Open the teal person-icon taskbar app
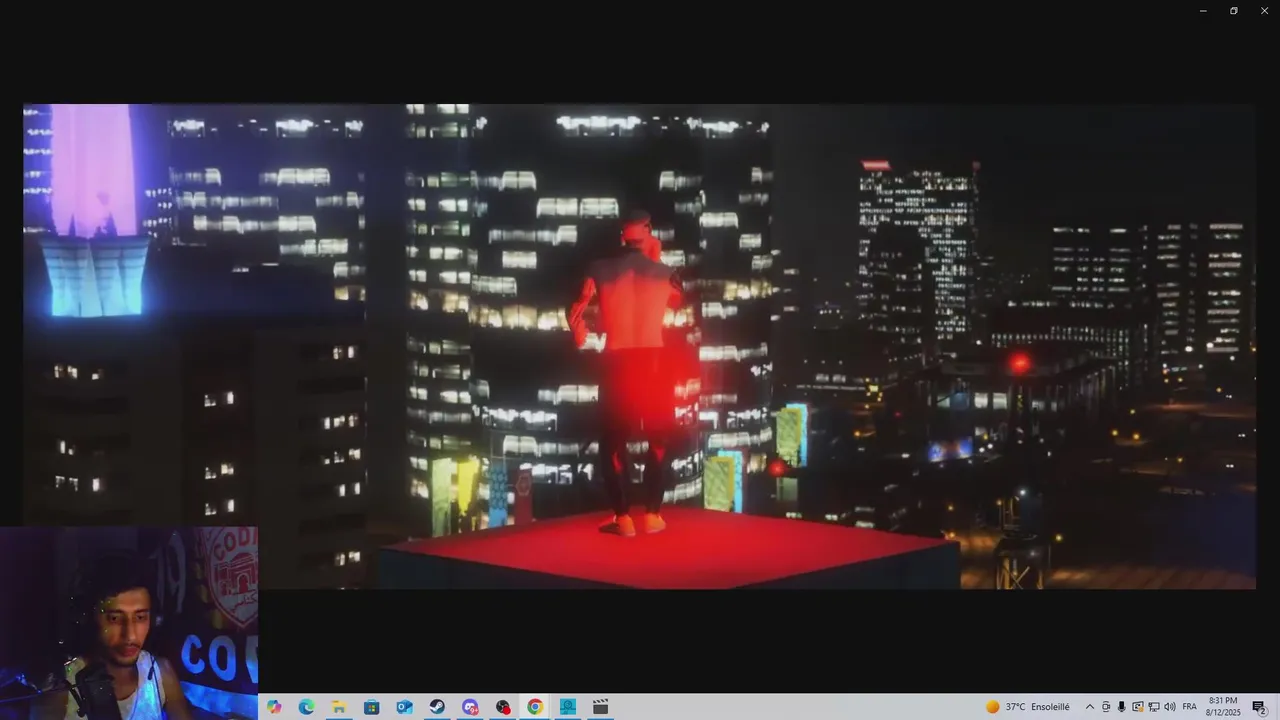The height and width of the screenshot is (720, 1280). tap(568, 707)
